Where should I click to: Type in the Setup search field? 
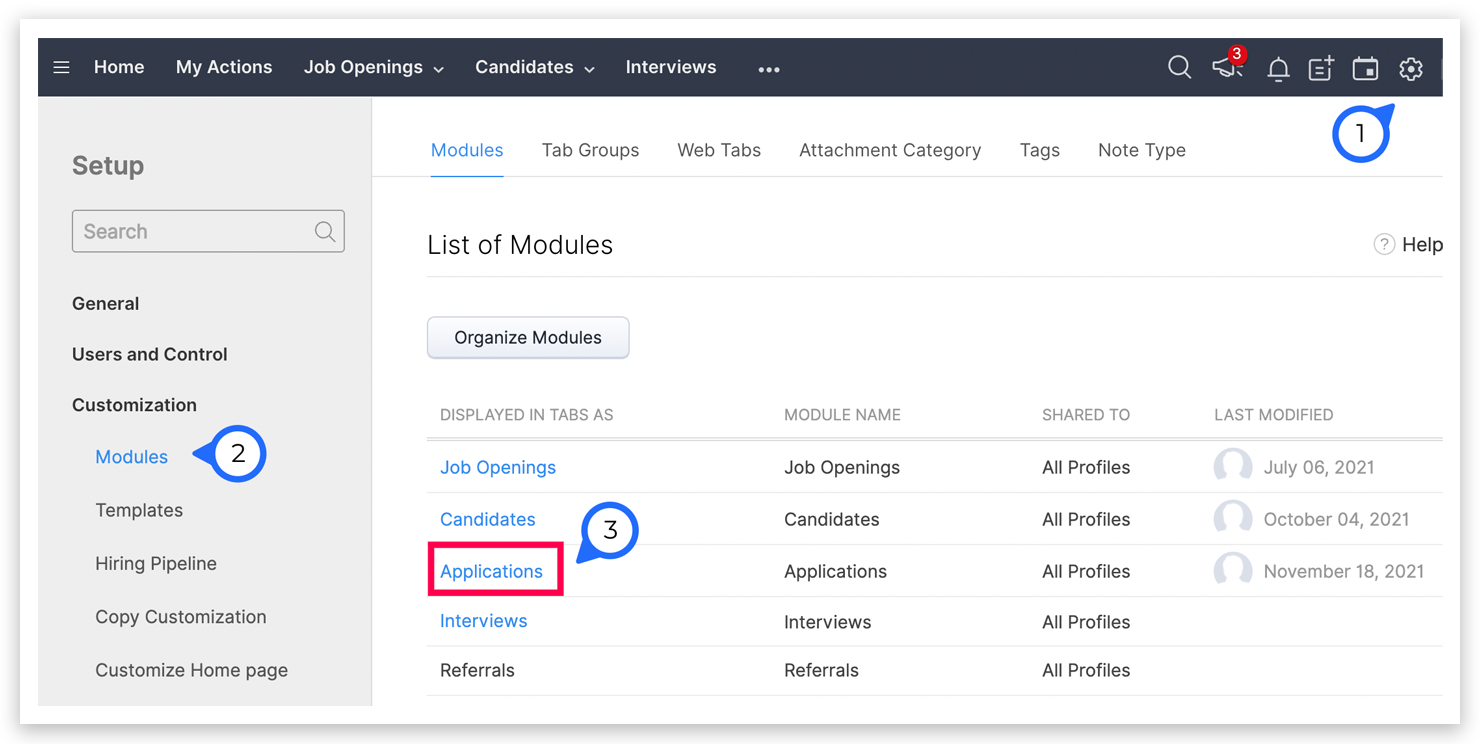[x=195, y=231]
